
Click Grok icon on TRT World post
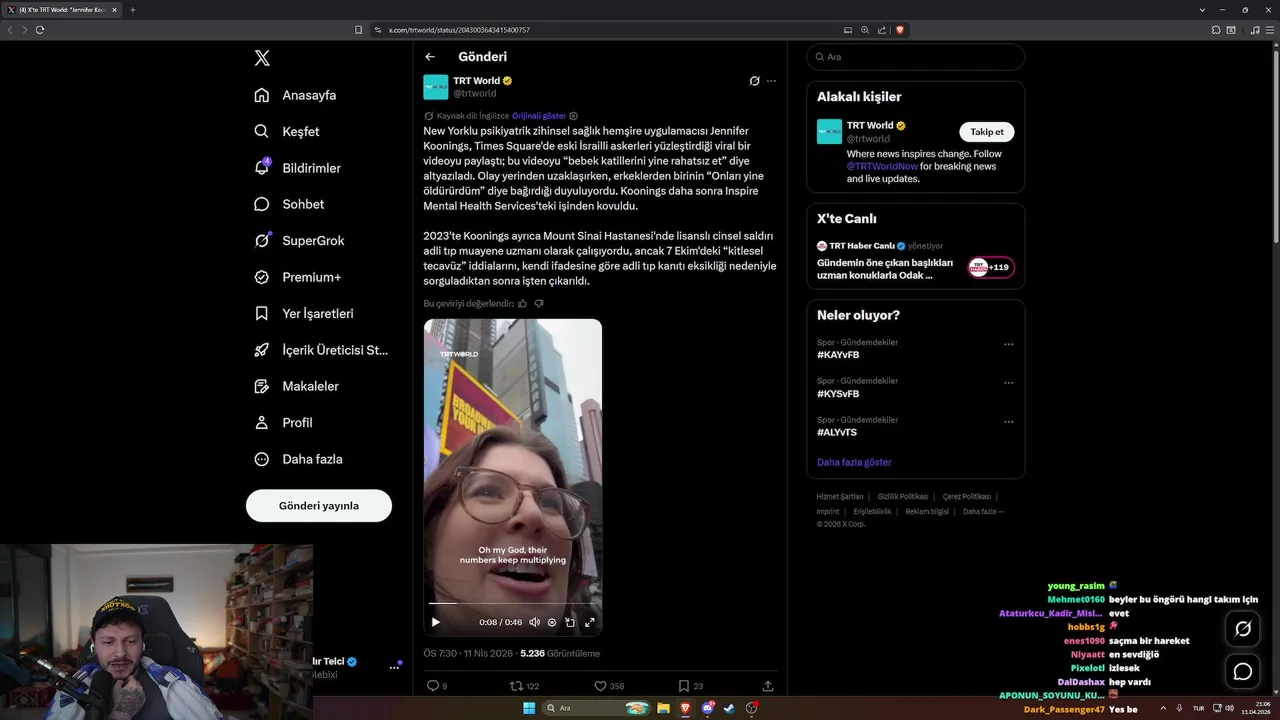click(754, 81)
